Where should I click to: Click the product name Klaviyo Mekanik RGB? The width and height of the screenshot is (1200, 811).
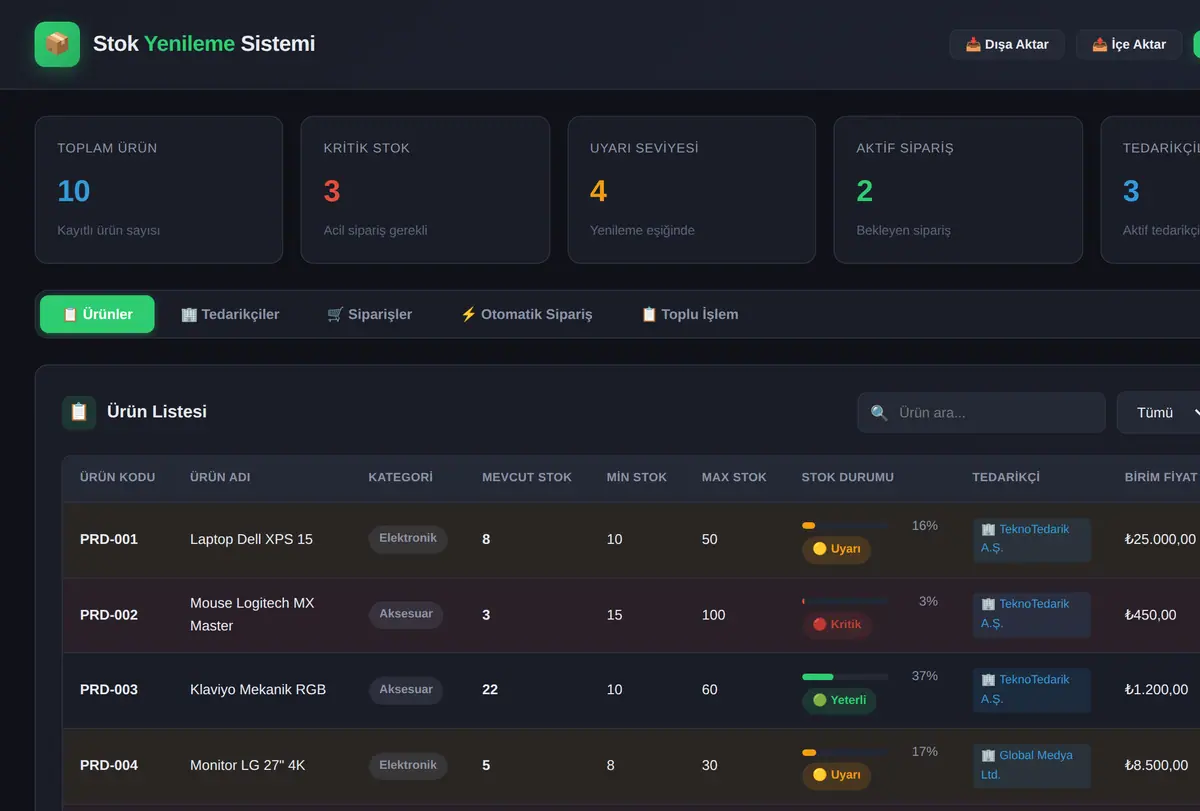[258, 690]
